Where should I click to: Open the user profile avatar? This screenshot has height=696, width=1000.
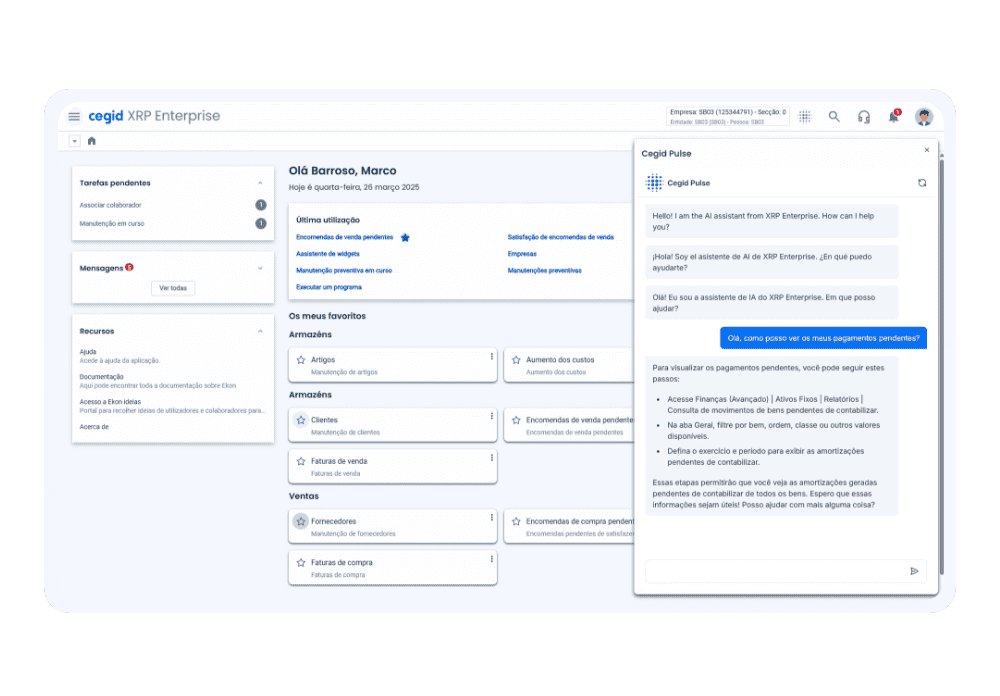924,117
